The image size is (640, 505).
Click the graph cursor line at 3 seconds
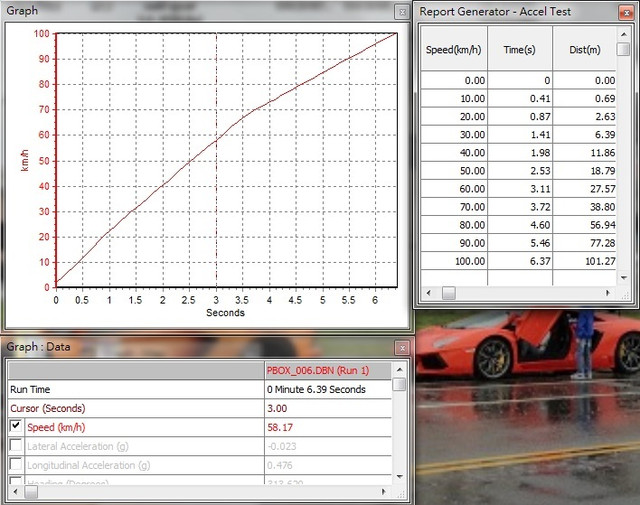pos(216,160)
